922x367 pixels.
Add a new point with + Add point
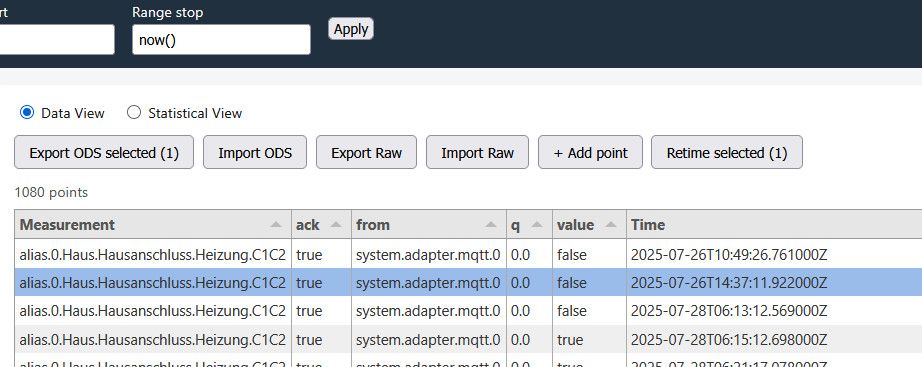tap(590, 152)
